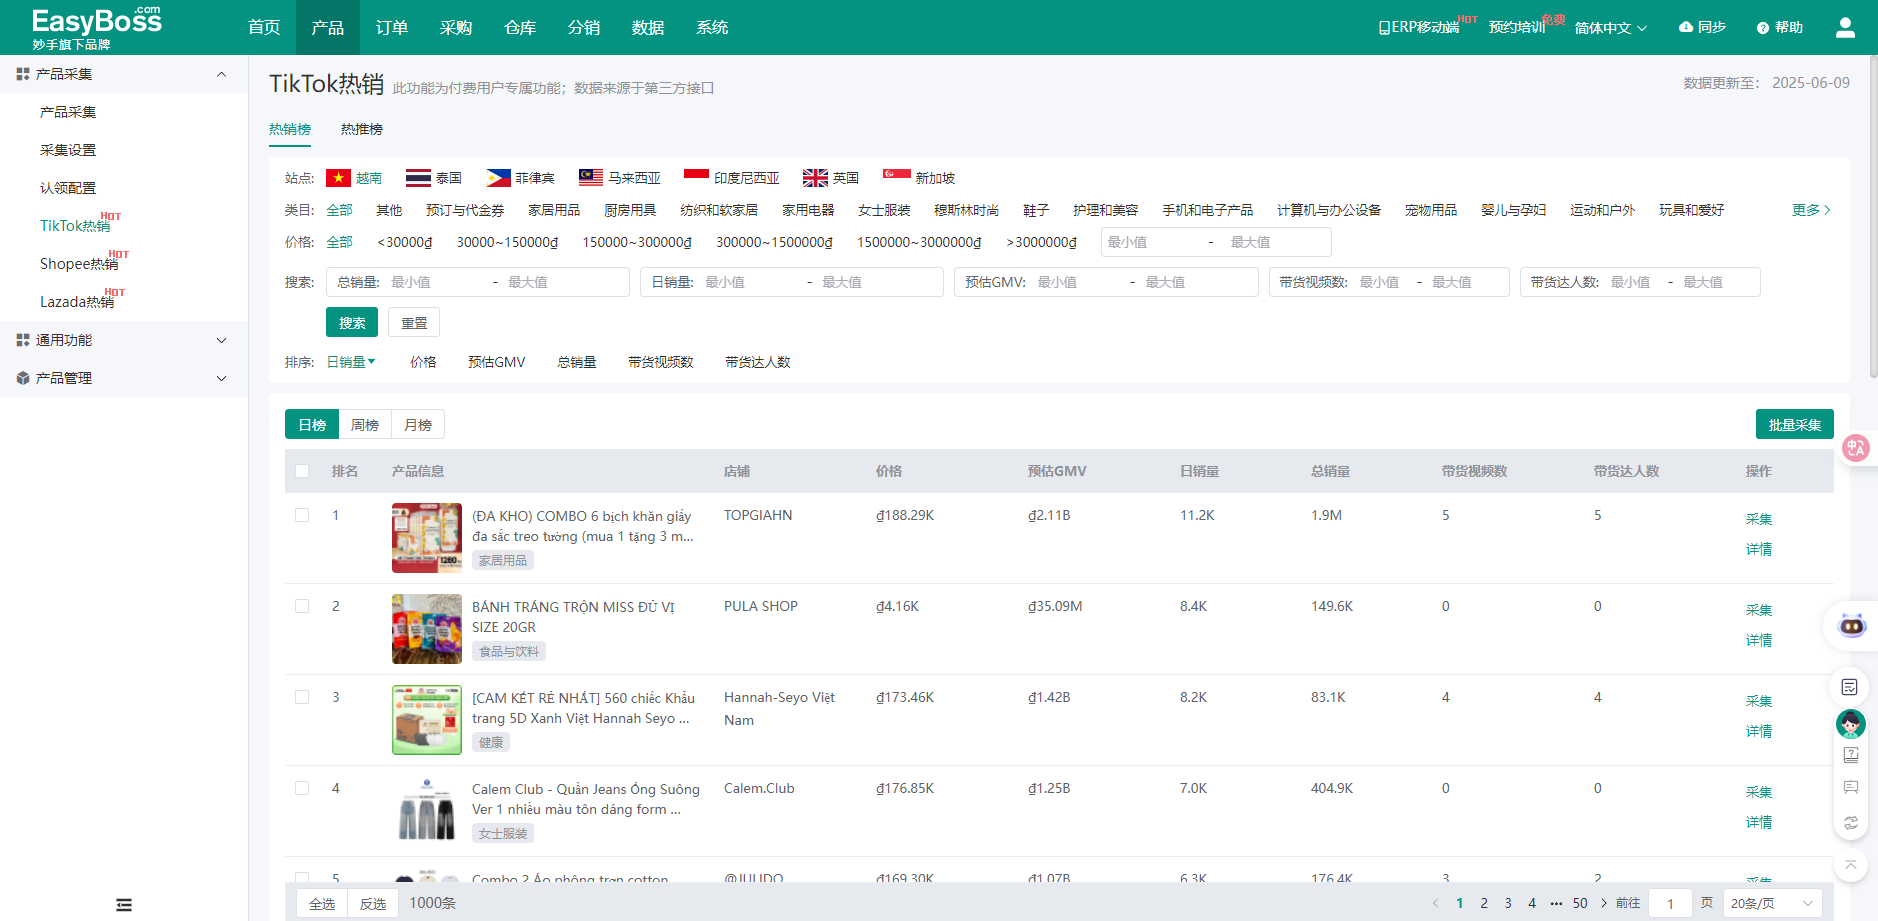
Task: Click previous page arrow in pagination
Action: (x=1435, y=903)
